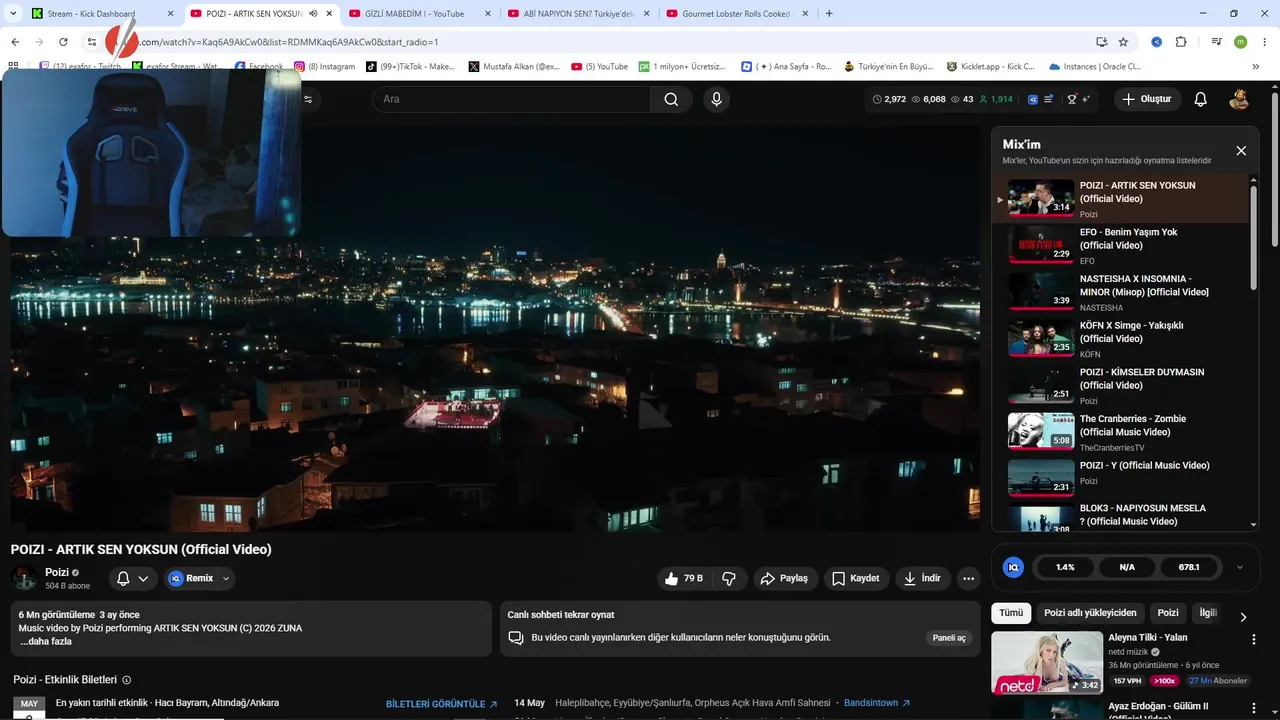The width and height of the screenshot is (1280, 720).
Task: Play POIZI - KİMSELER DUYMASIN from the mix
Action: [1121, 385]
